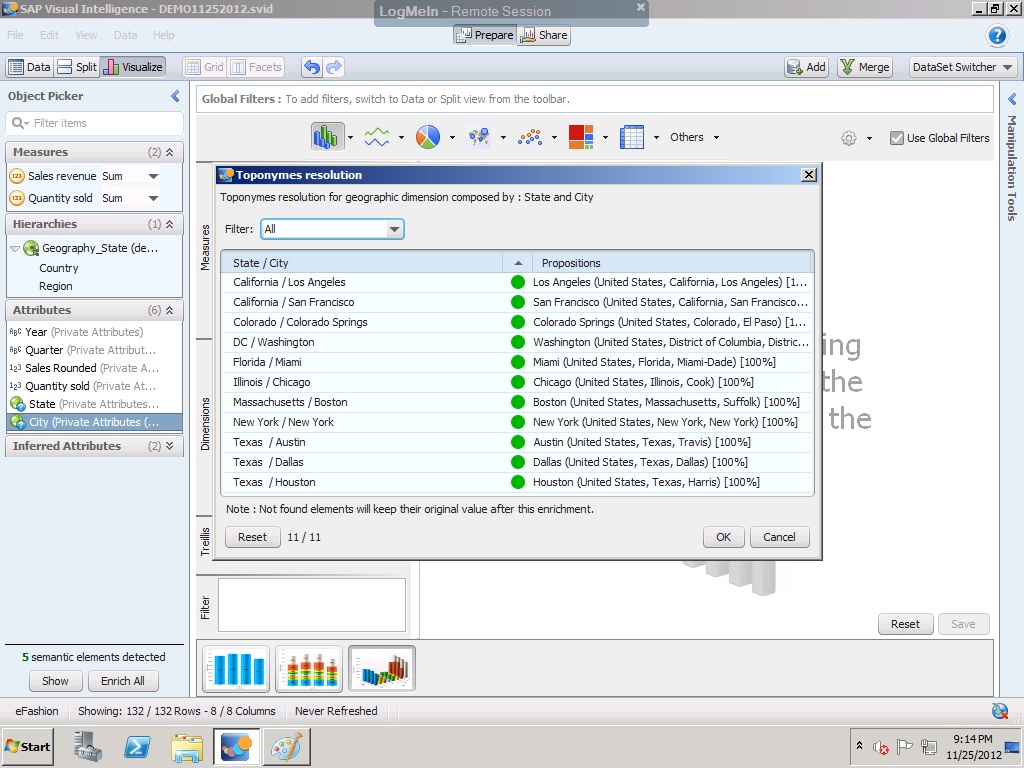Click the Undo arrow in toolbar
The height and width of the screenshot is (768, 1024).
coord(312,67)
